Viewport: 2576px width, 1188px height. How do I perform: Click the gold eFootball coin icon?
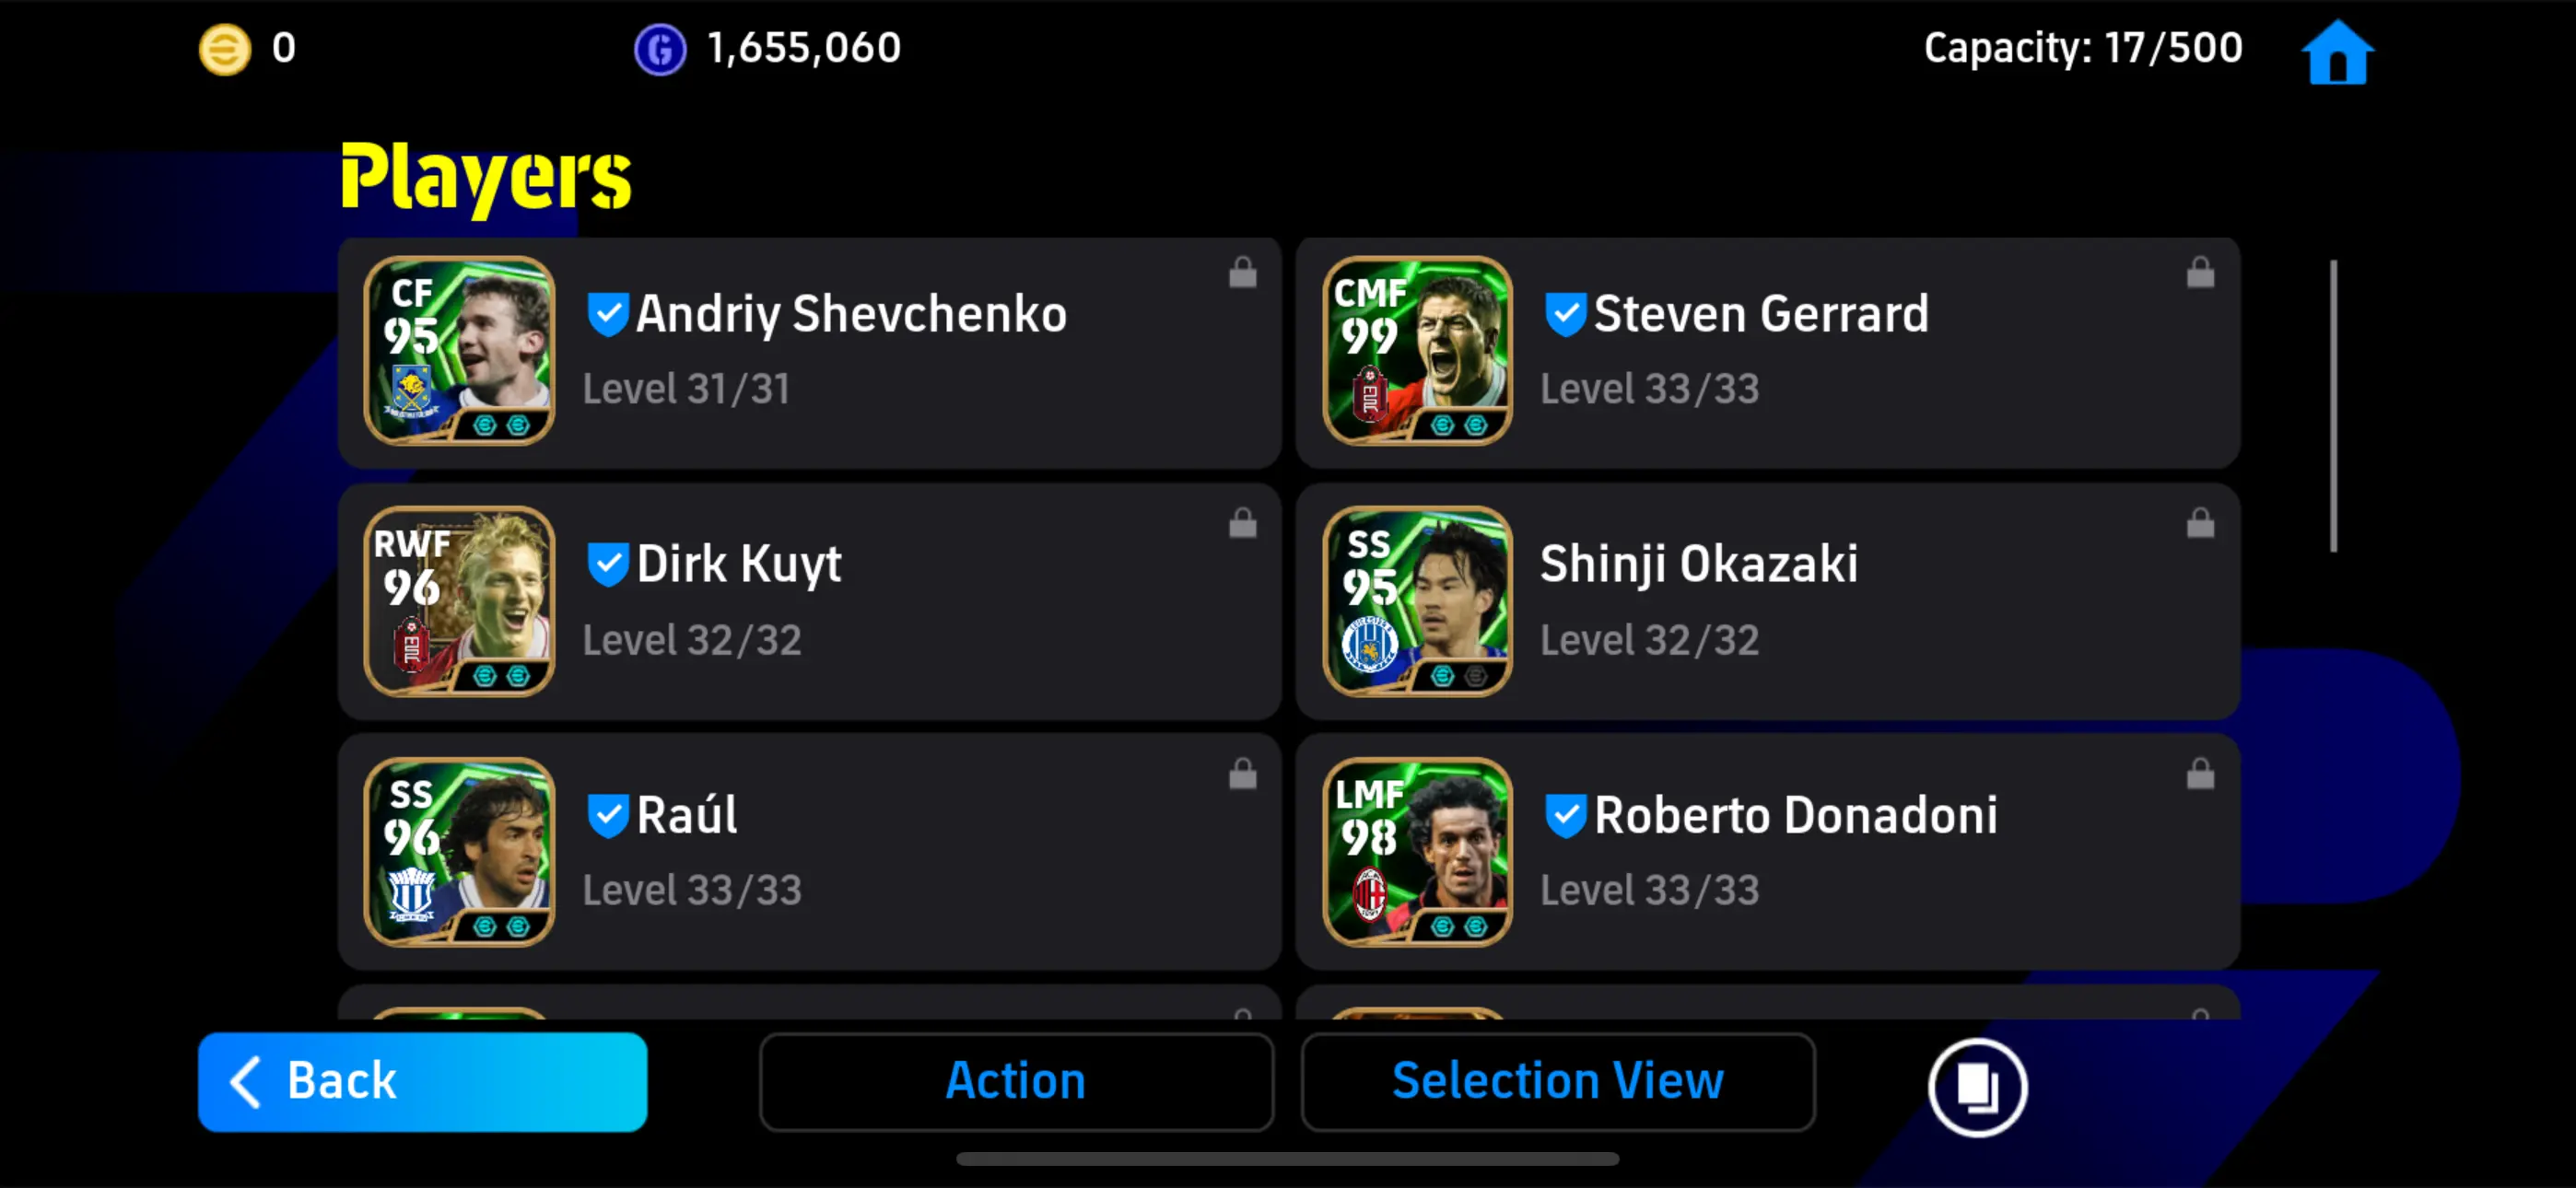coord(225,49)
